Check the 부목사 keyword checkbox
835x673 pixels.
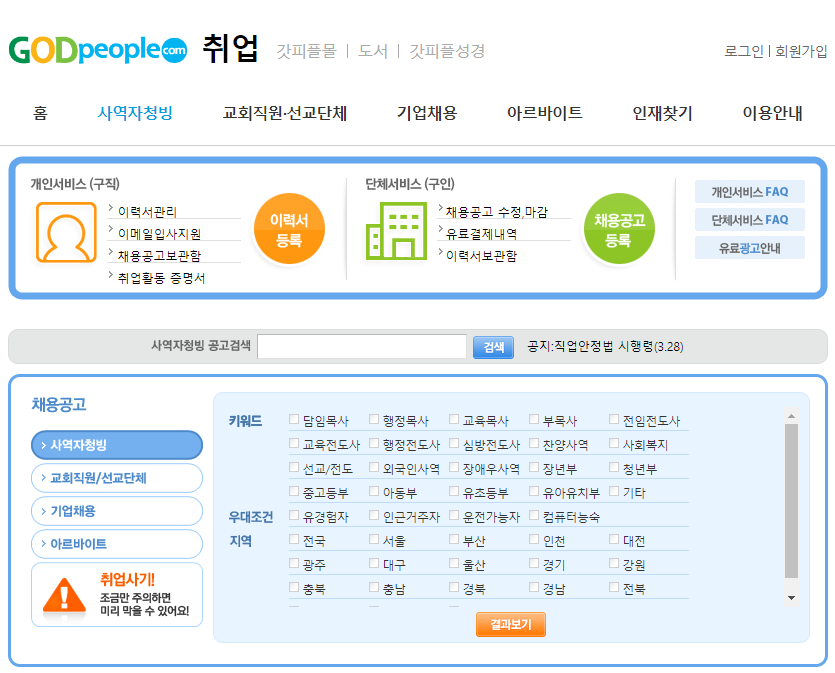click(534, 419)
